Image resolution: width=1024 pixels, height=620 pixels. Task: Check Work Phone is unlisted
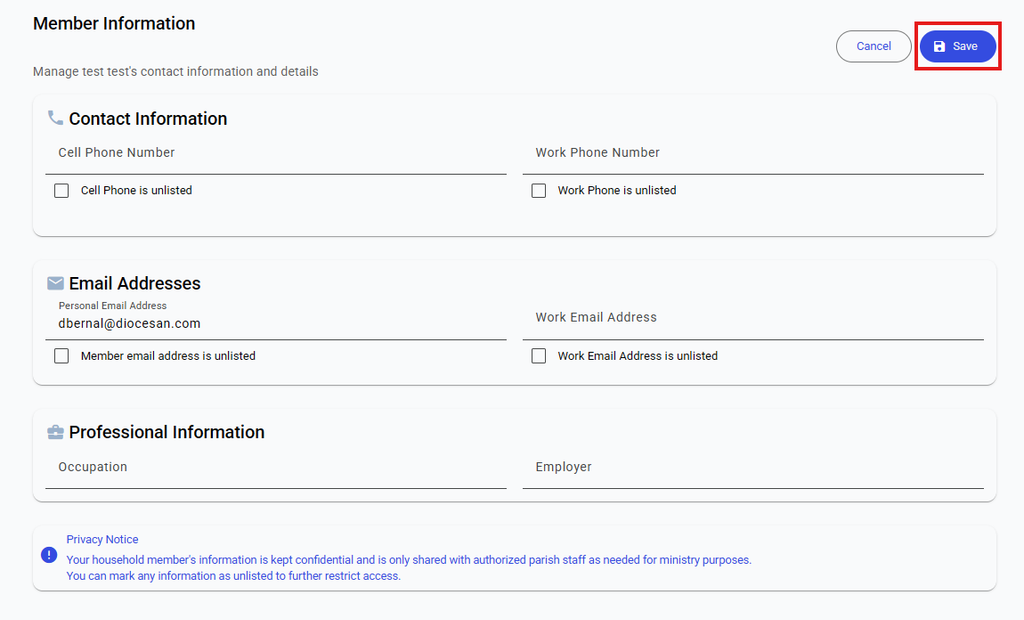point(539,190)
